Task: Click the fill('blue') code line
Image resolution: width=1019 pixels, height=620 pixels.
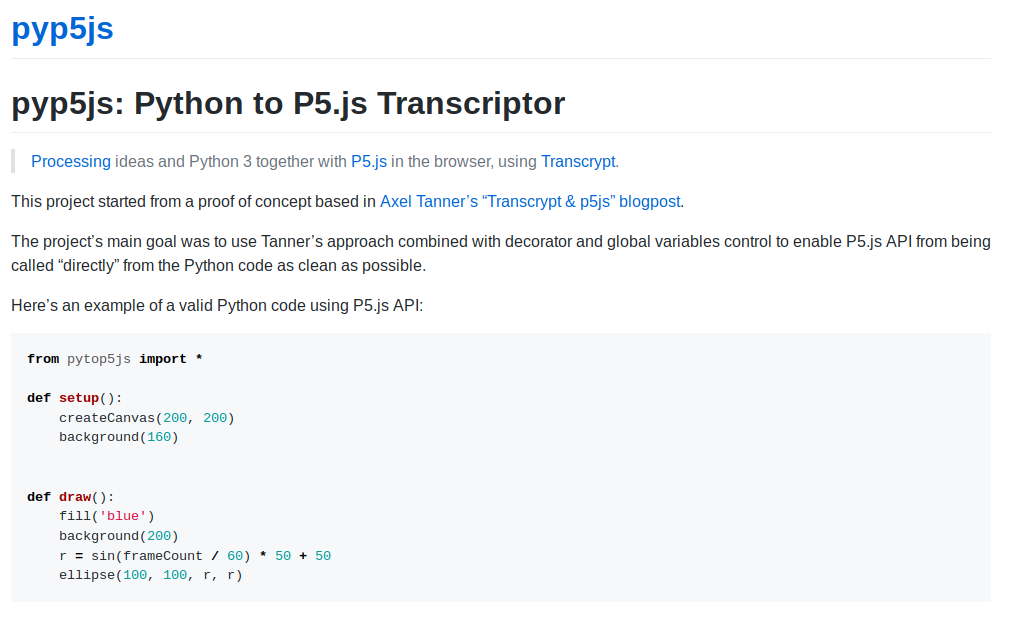Action: (x=106, y=516)
